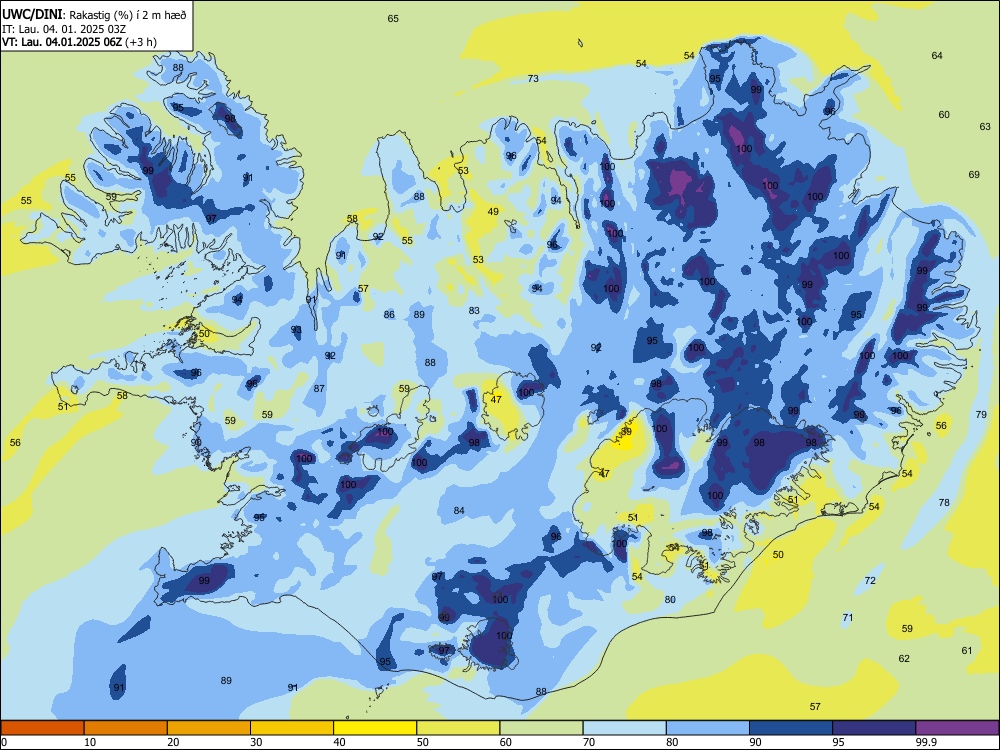Click the '49' humidity value on the map
Viewport: 1000px width, 750px height.
(493, 211)
